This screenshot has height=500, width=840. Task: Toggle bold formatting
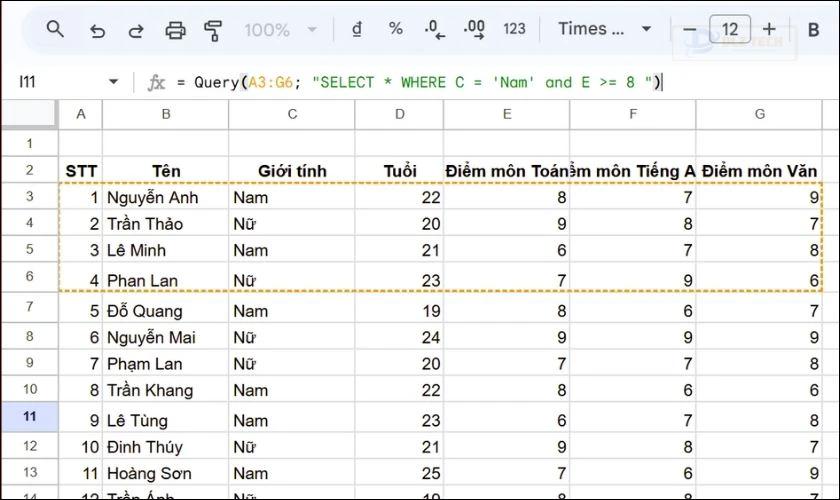click(813, 30)
